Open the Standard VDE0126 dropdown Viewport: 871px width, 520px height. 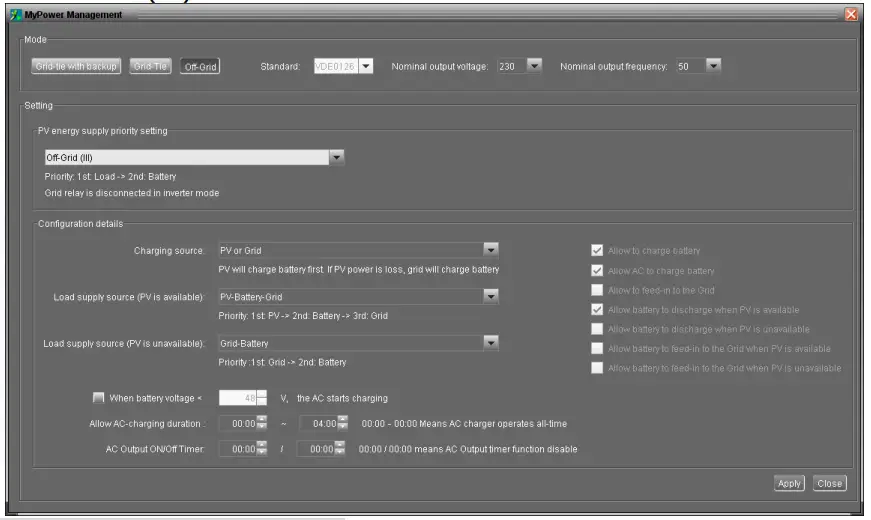pos(366,66)
